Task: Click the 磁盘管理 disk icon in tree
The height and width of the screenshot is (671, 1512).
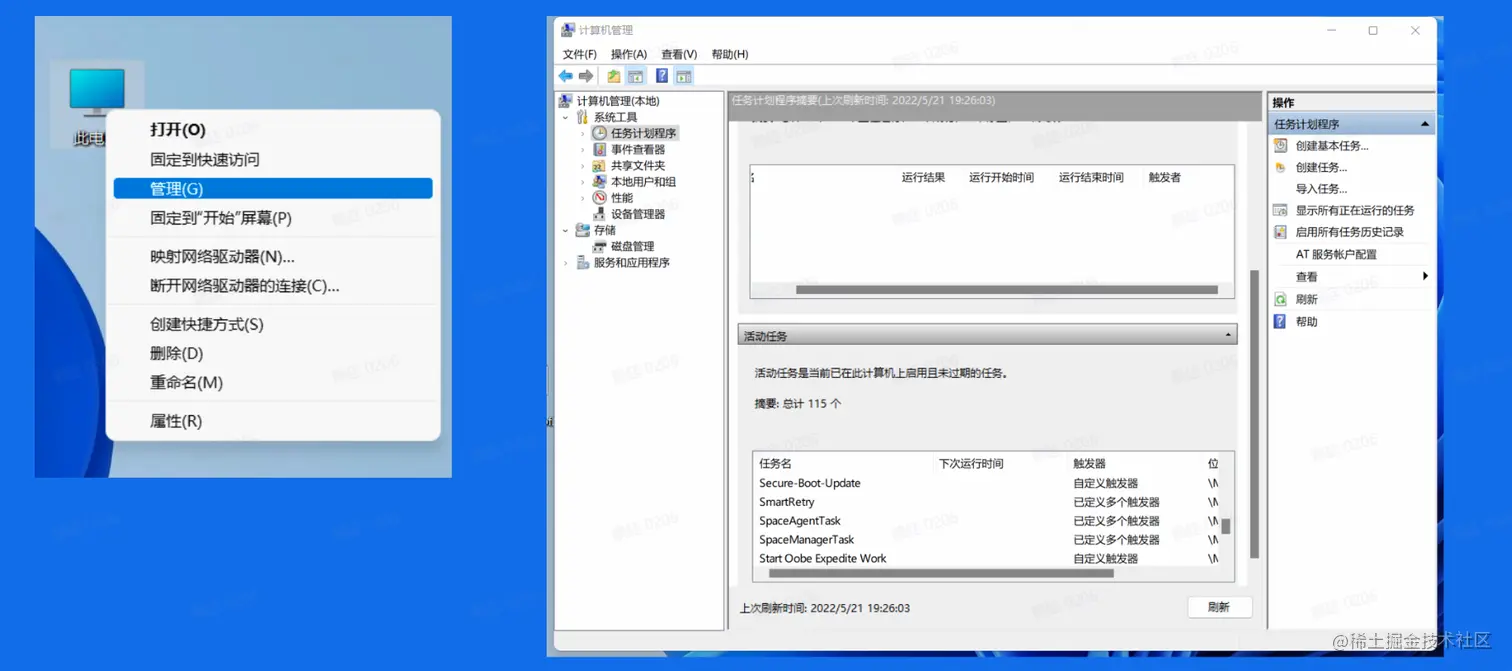Action: pyautogui.click(x=599, y=246)
